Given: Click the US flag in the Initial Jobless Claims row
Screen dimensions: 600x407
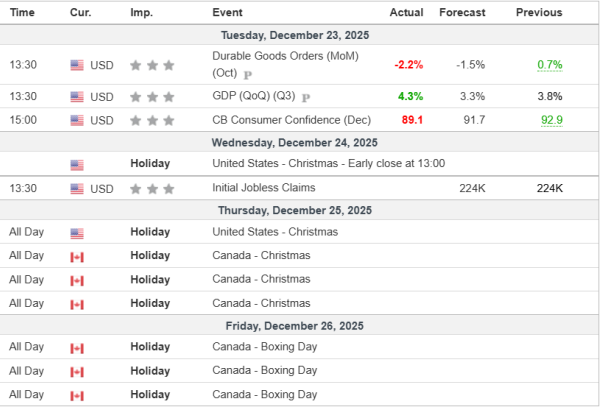Looking at the screenshot, I should point(77,188).
